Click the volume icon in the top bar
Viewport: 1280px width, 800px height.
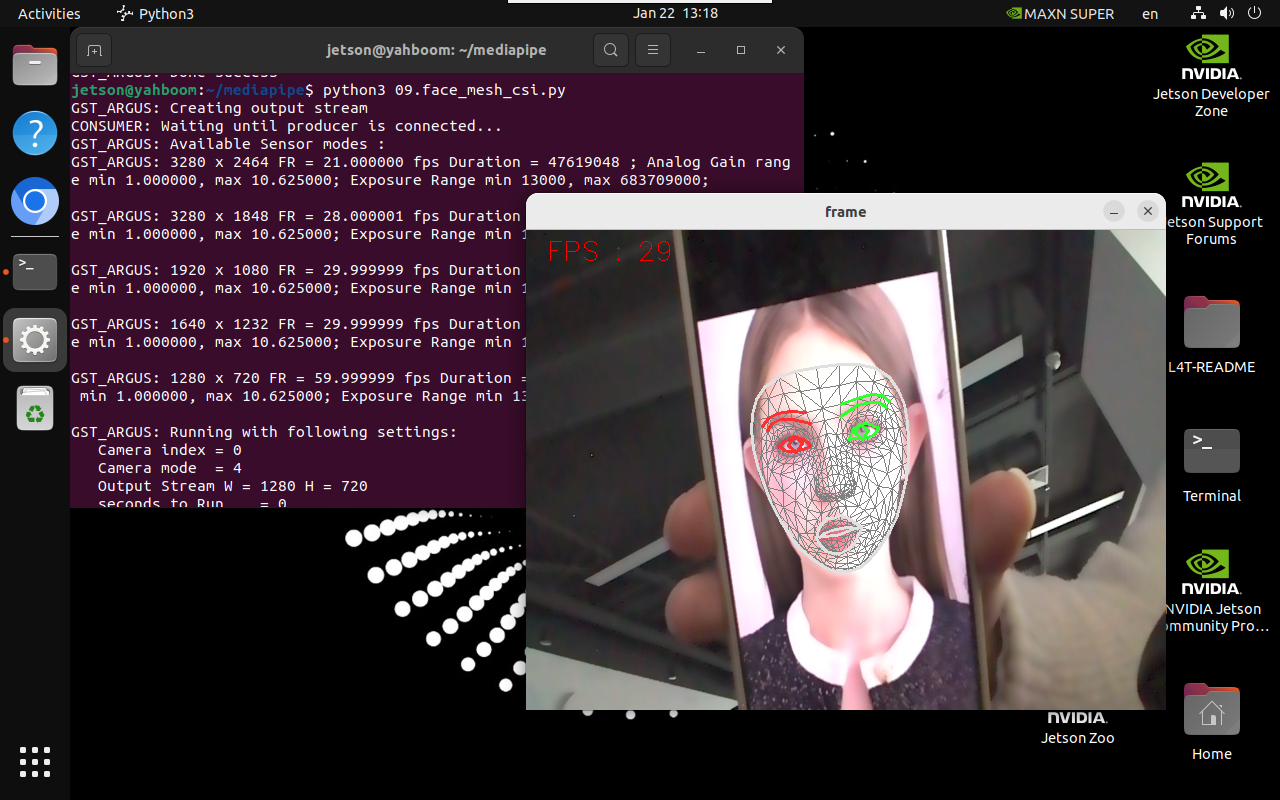click(1227, 14)
